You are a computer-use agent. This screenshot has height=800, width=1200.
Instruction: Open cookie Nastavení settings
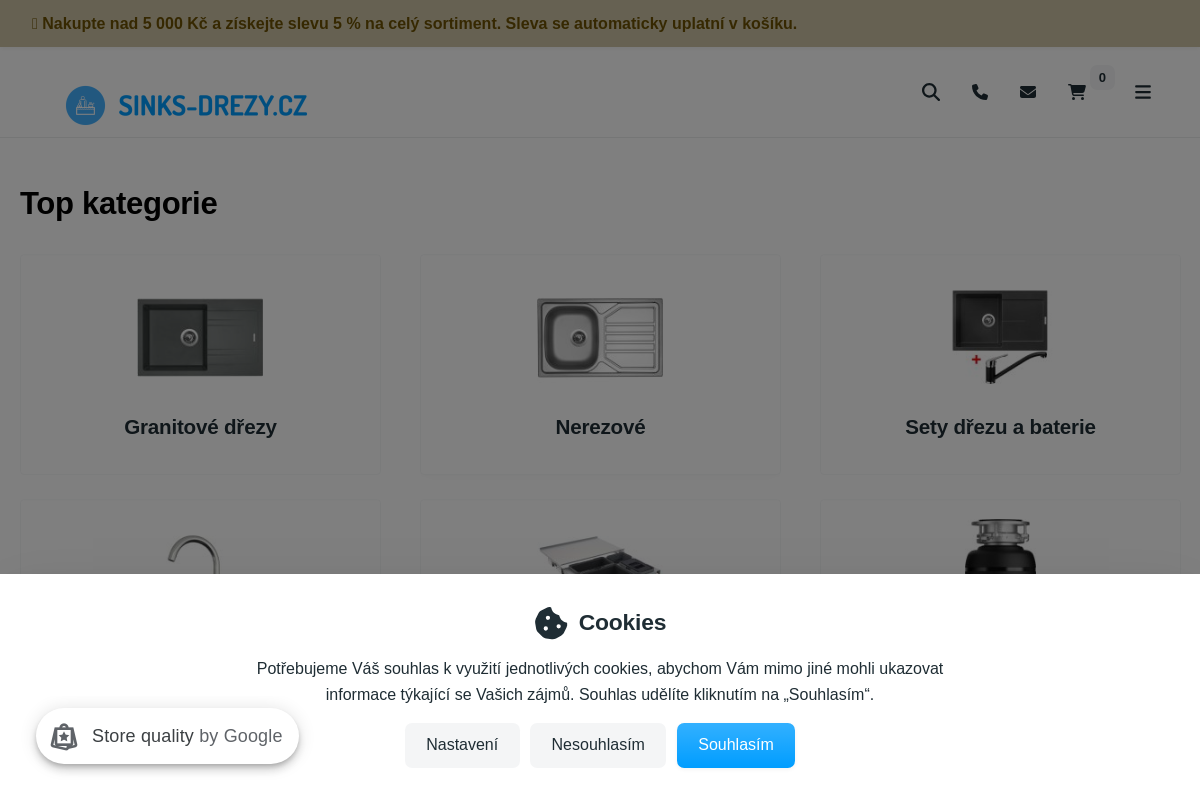pos(462,745)
